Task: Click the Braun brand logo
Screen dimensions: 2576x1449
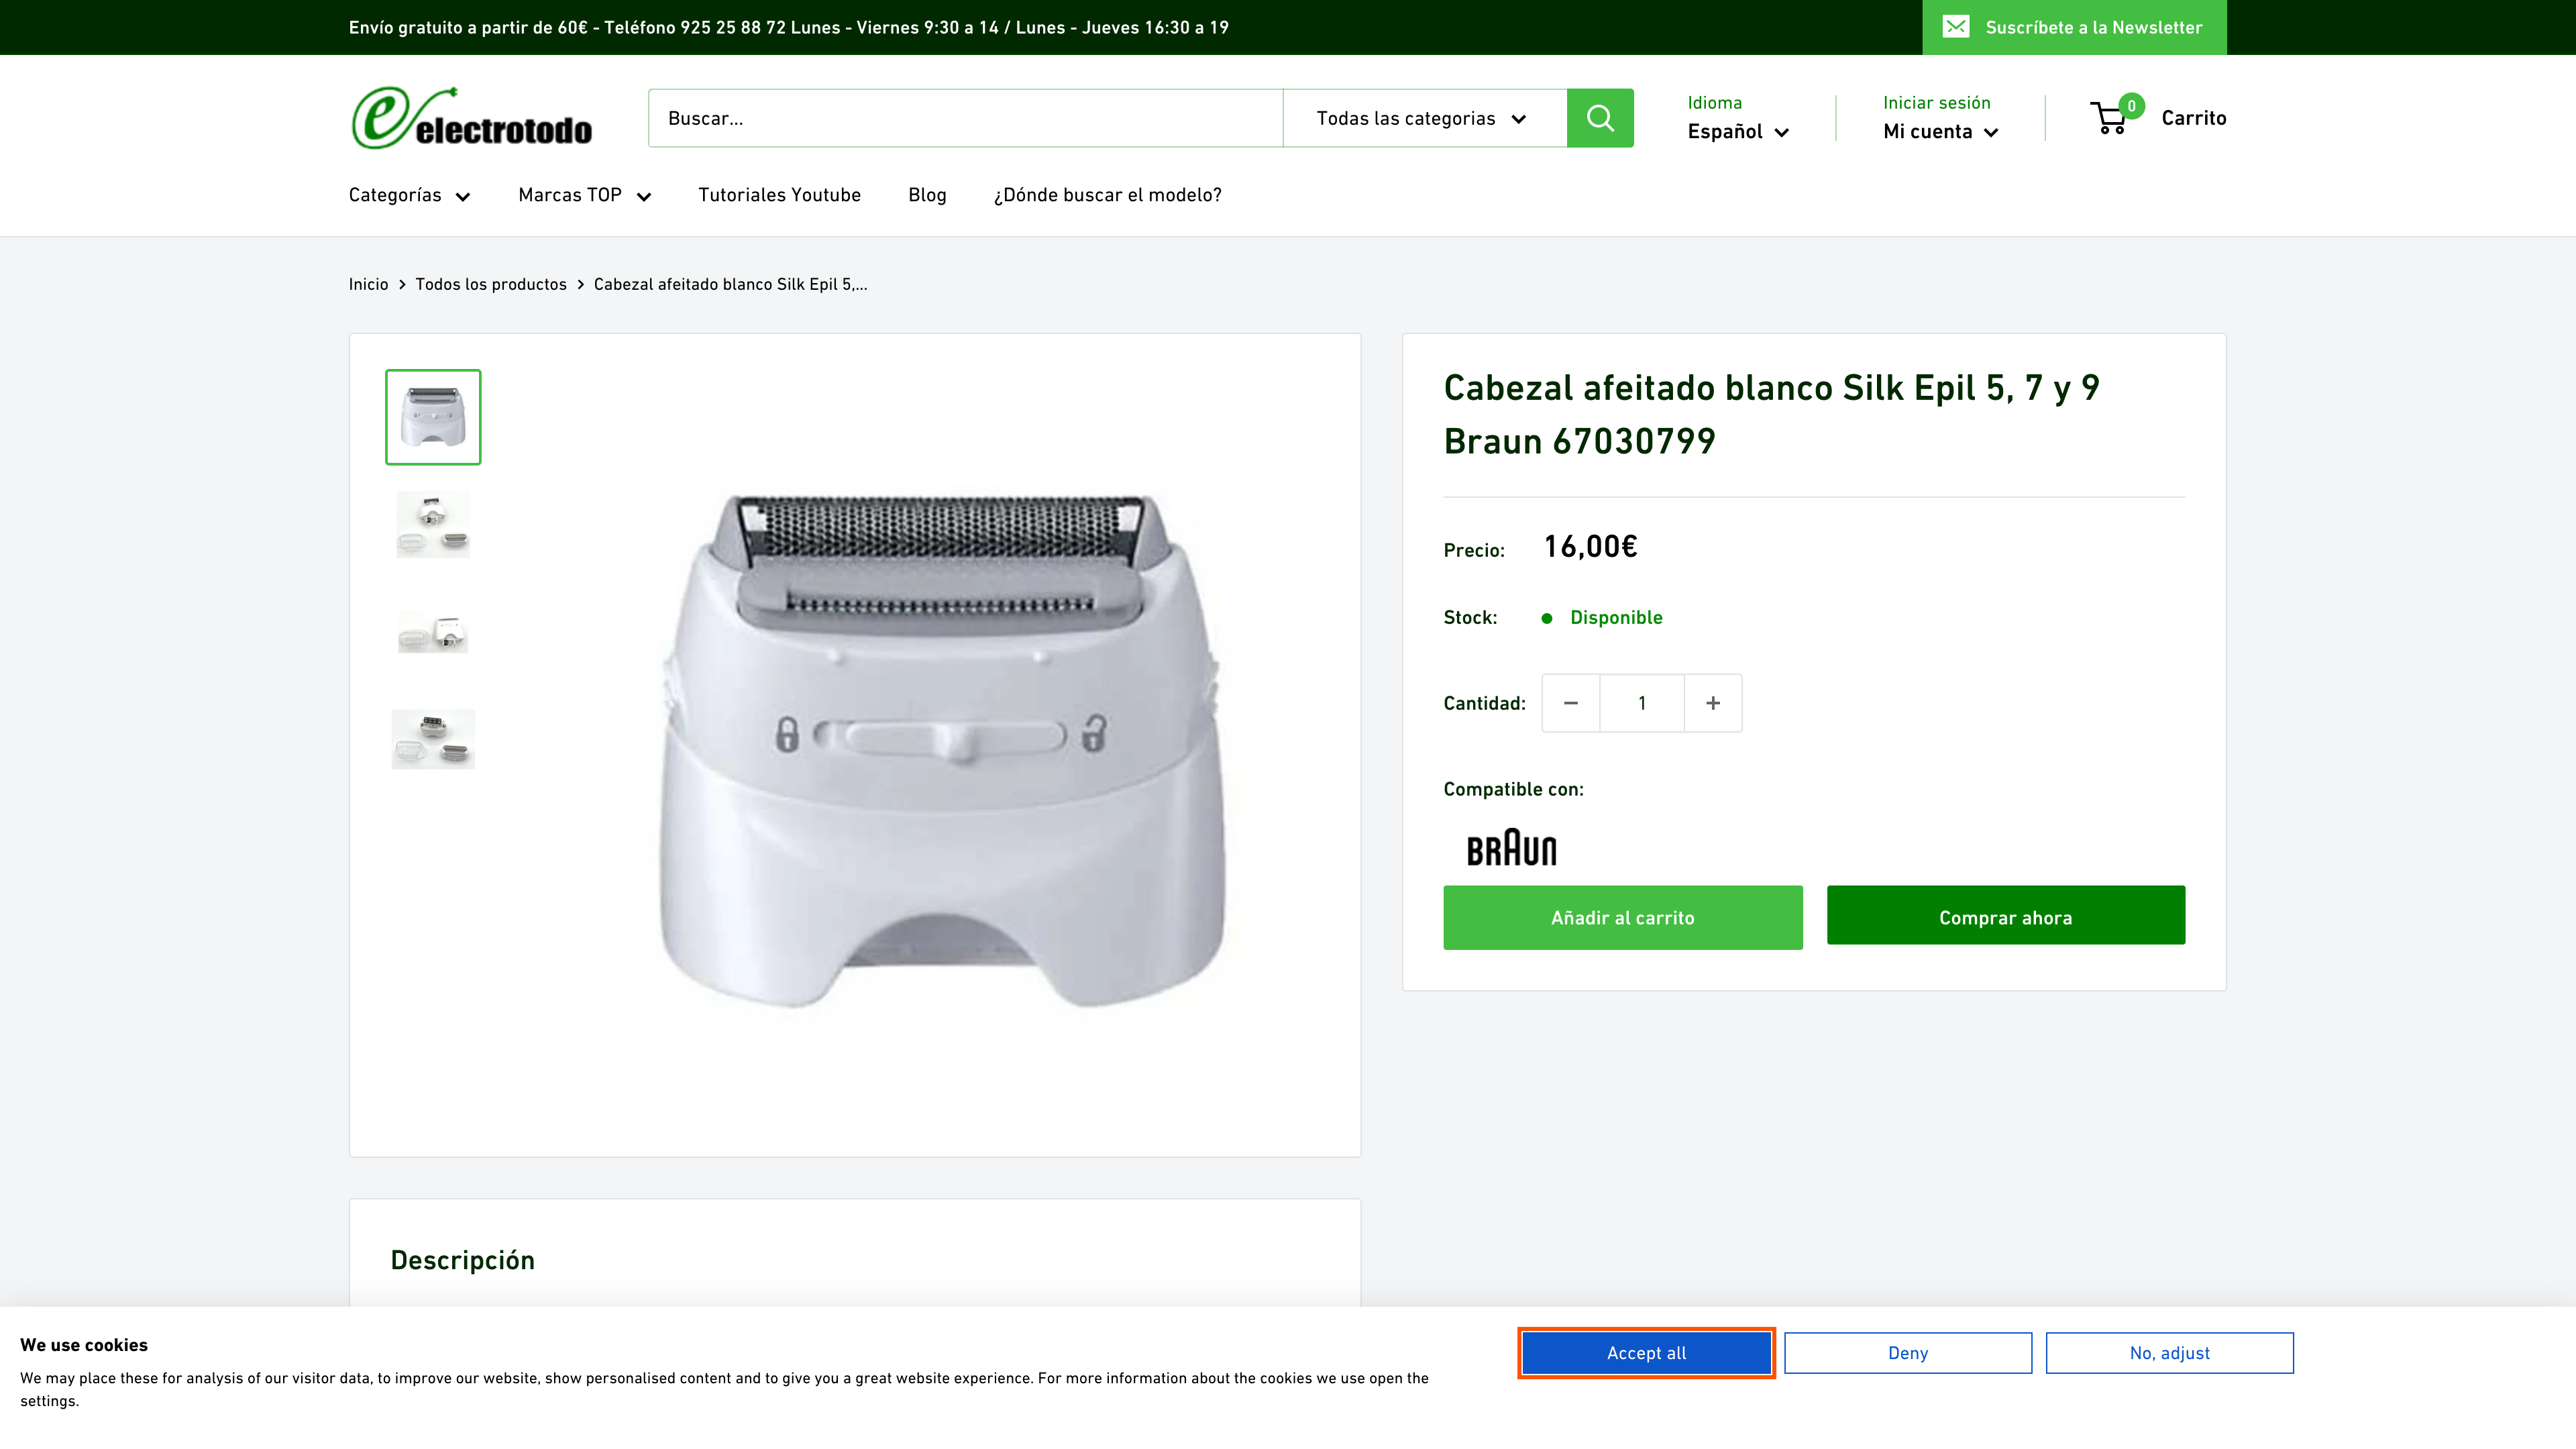Action: point(1511,848)
